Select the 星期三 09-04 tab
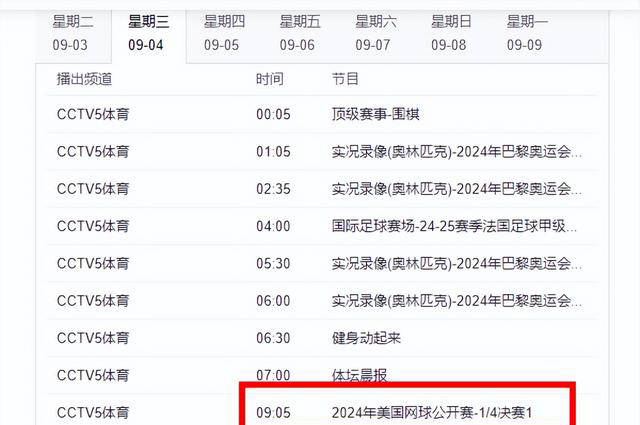Image resolution: width=640 pixels, height=425 pixels. pos(149,33)
